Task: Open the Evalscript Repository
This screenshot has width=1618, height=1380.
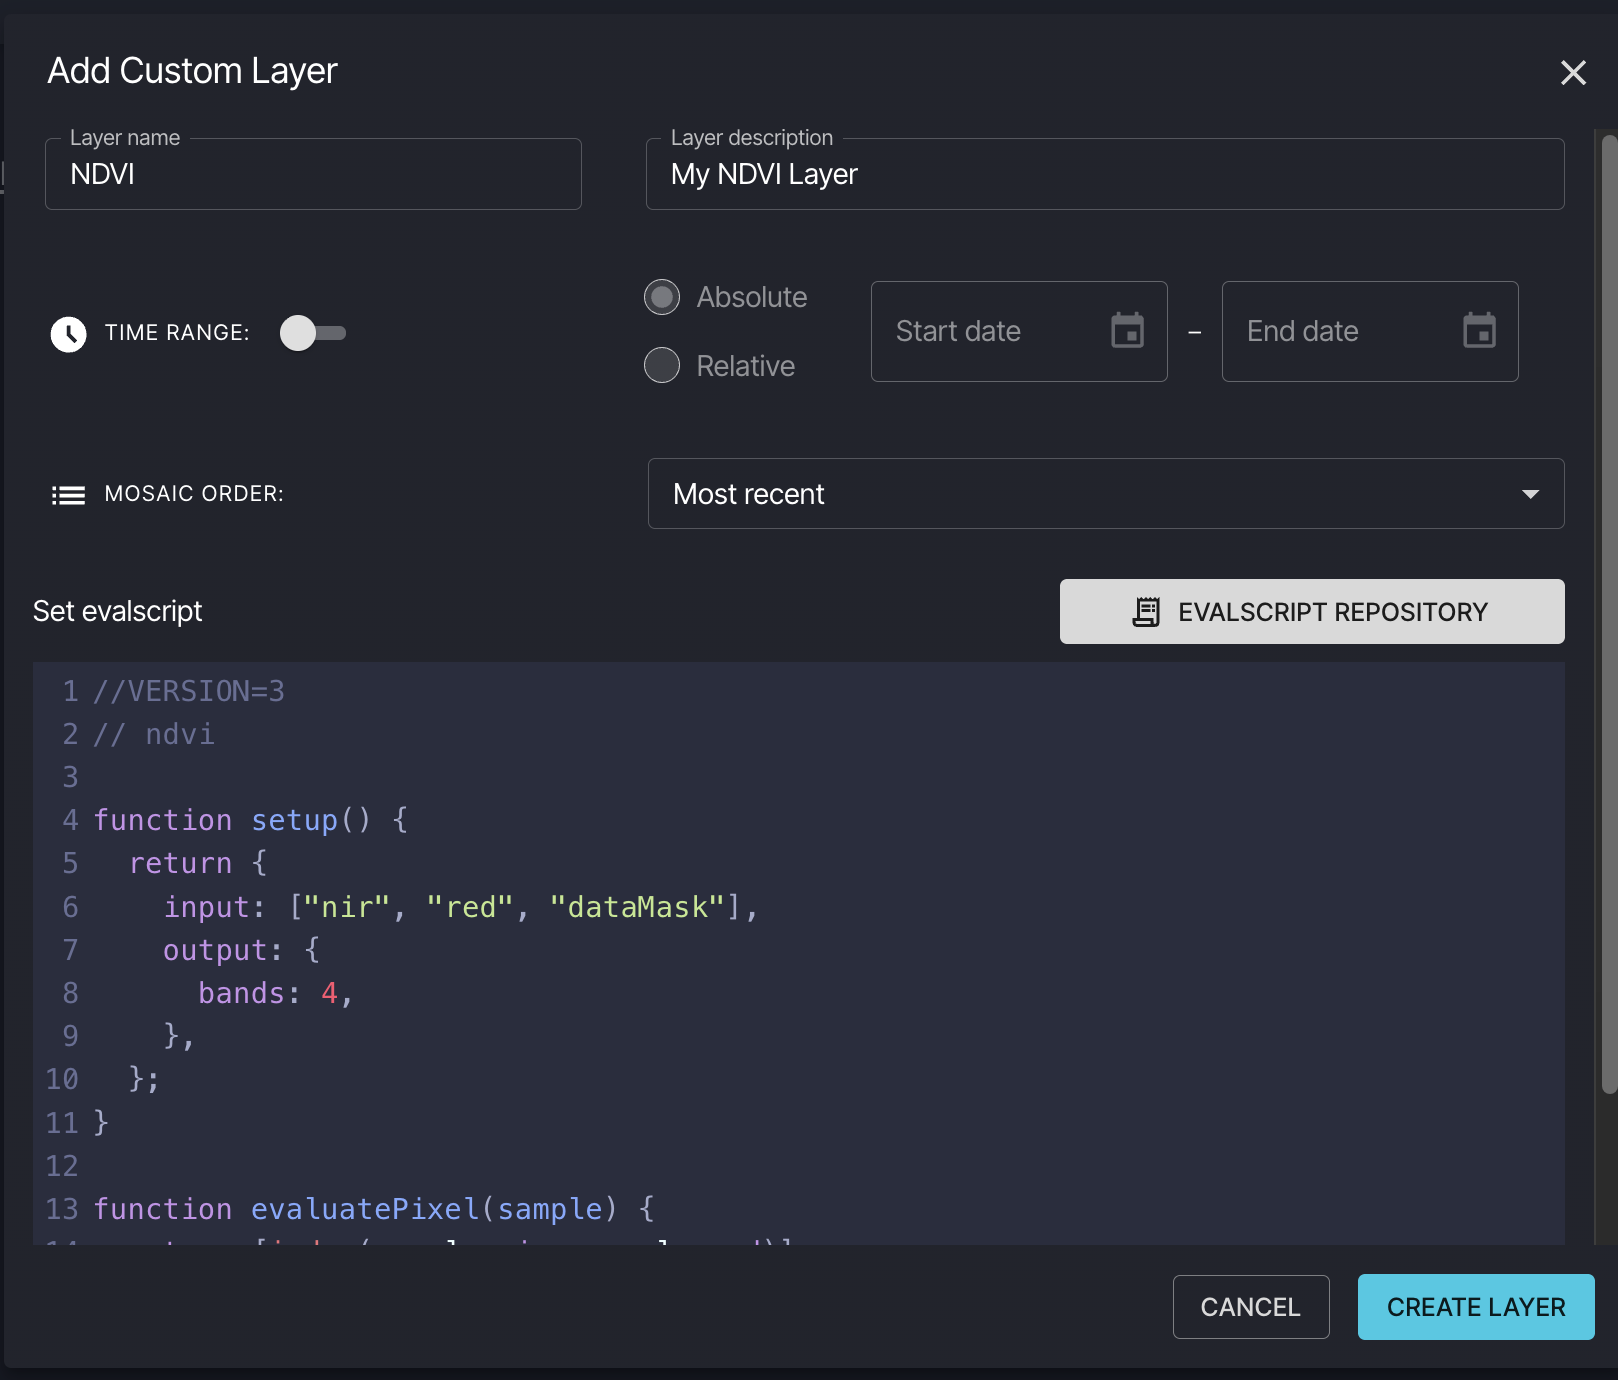Action: (1311, 612)
